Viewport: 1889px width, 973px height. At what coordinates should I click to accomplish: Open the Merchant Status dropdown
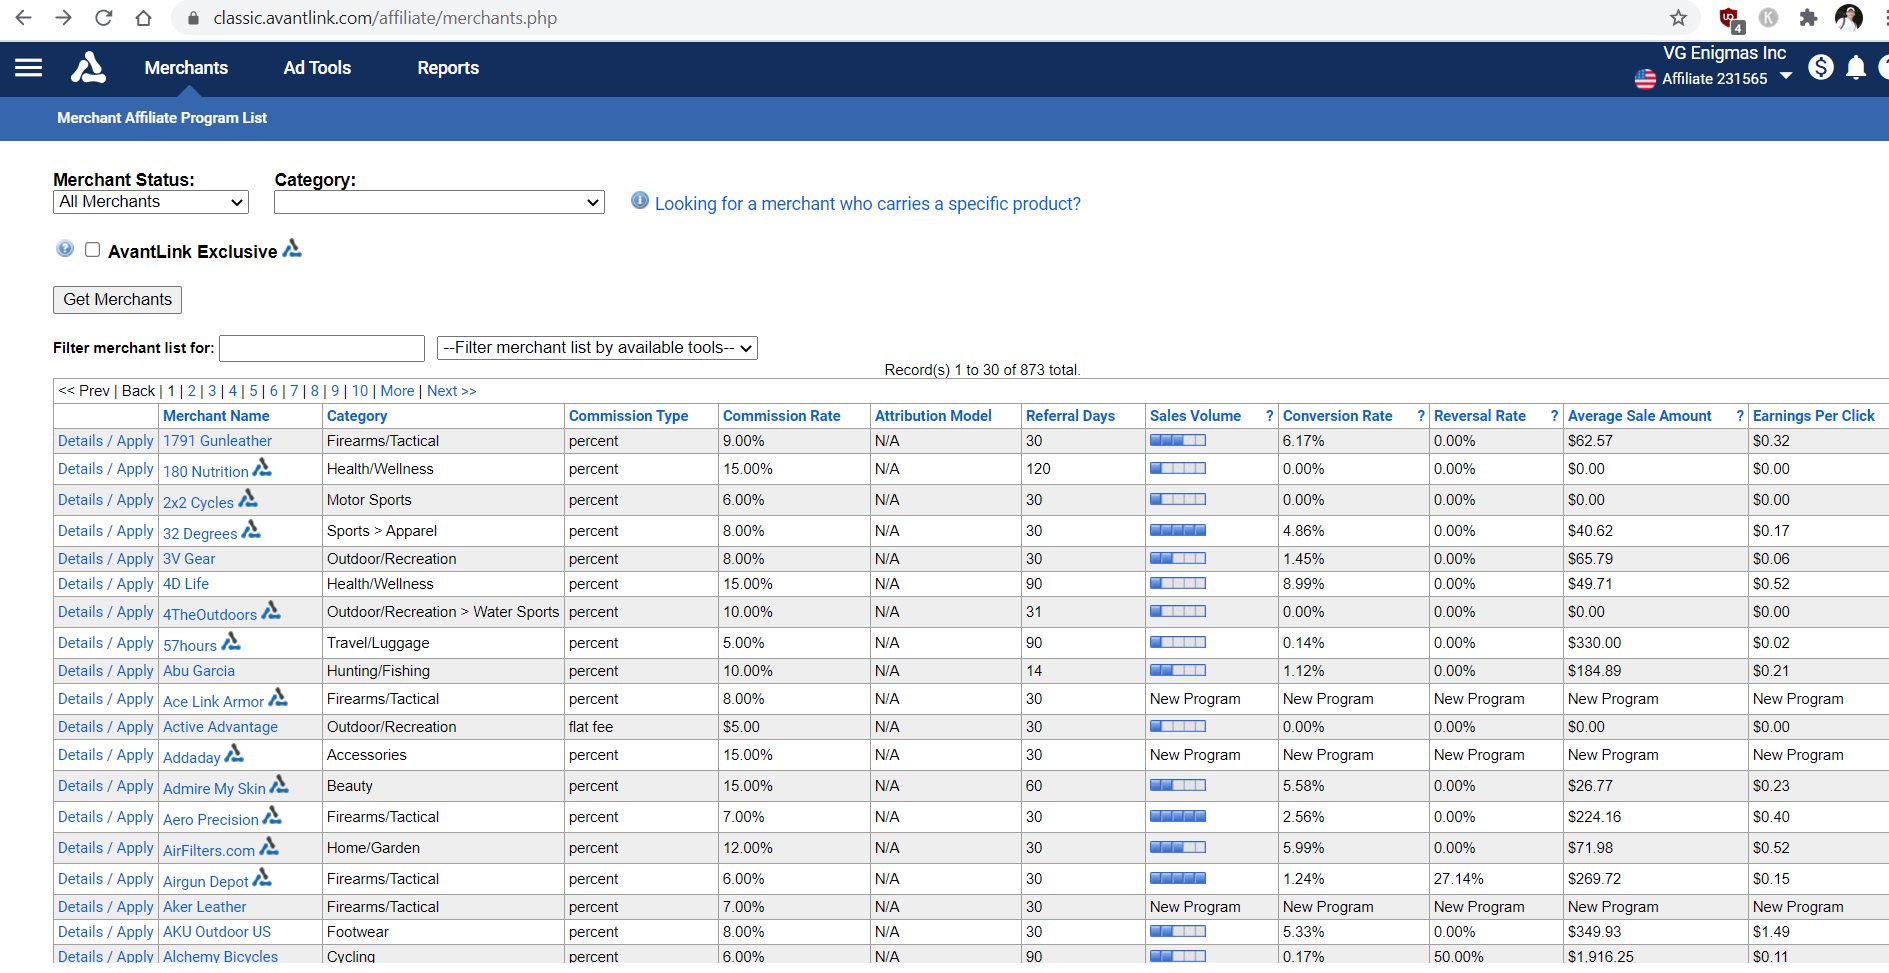(151, 202)
